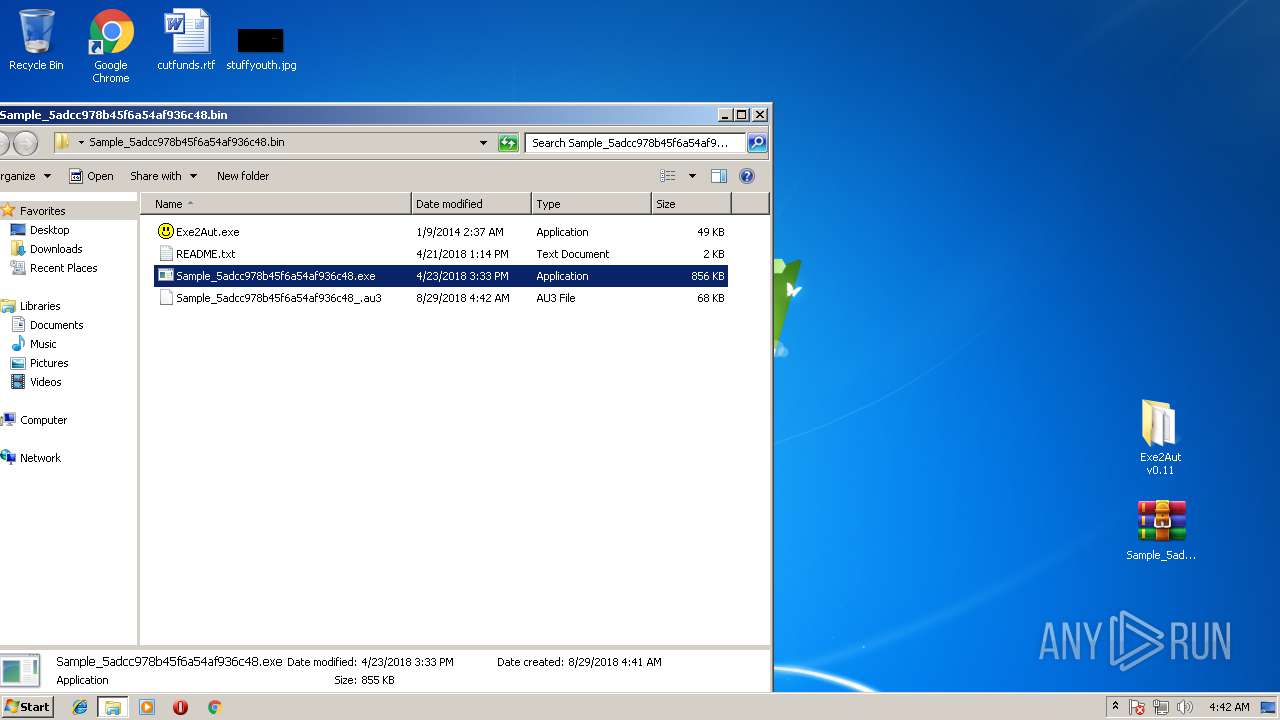Click the file preview icon in details pane
Screen dimensions: 1280x720
pyautogui.click(x=20, y=671)
